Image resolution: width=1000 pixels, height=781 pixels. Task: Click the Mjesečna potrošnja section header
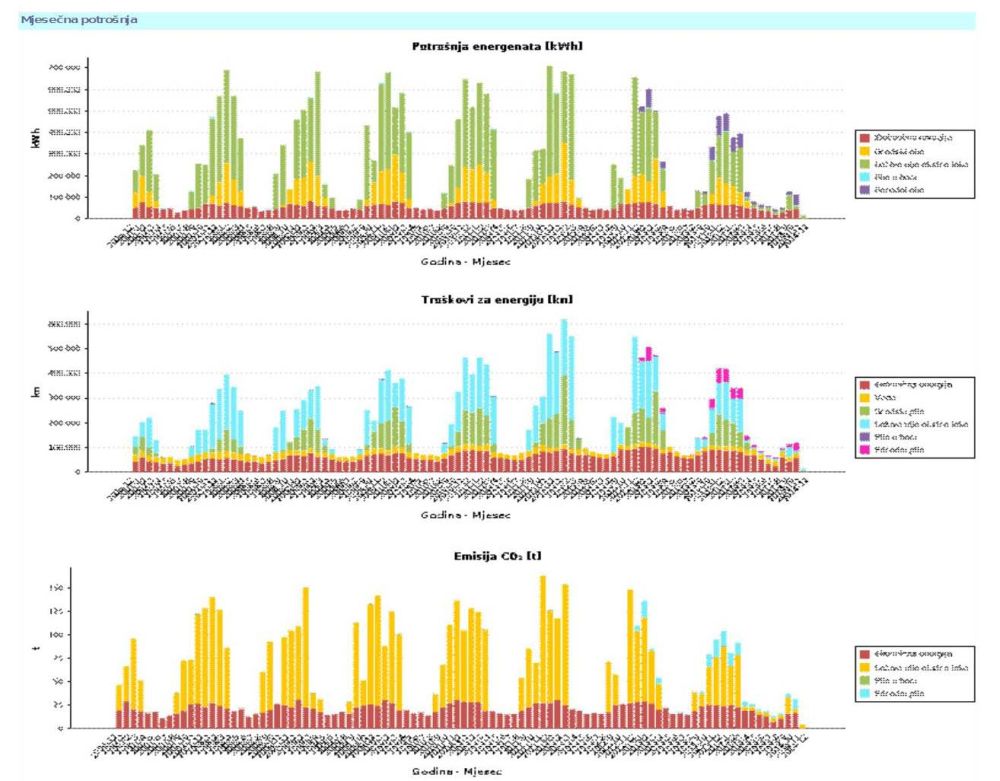(79, 20)
